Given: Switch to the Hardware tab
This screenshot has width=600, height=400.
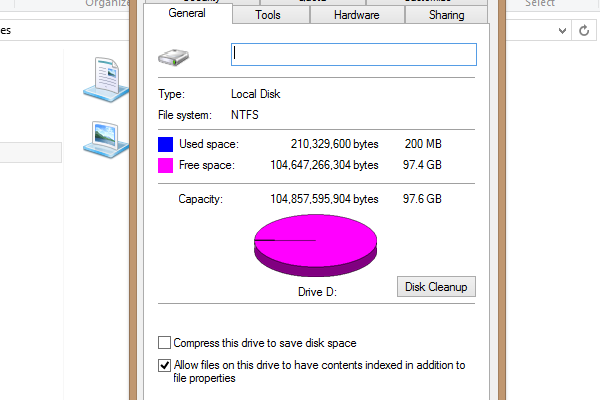Looking at the screenshot, I should tap(357, 15).
